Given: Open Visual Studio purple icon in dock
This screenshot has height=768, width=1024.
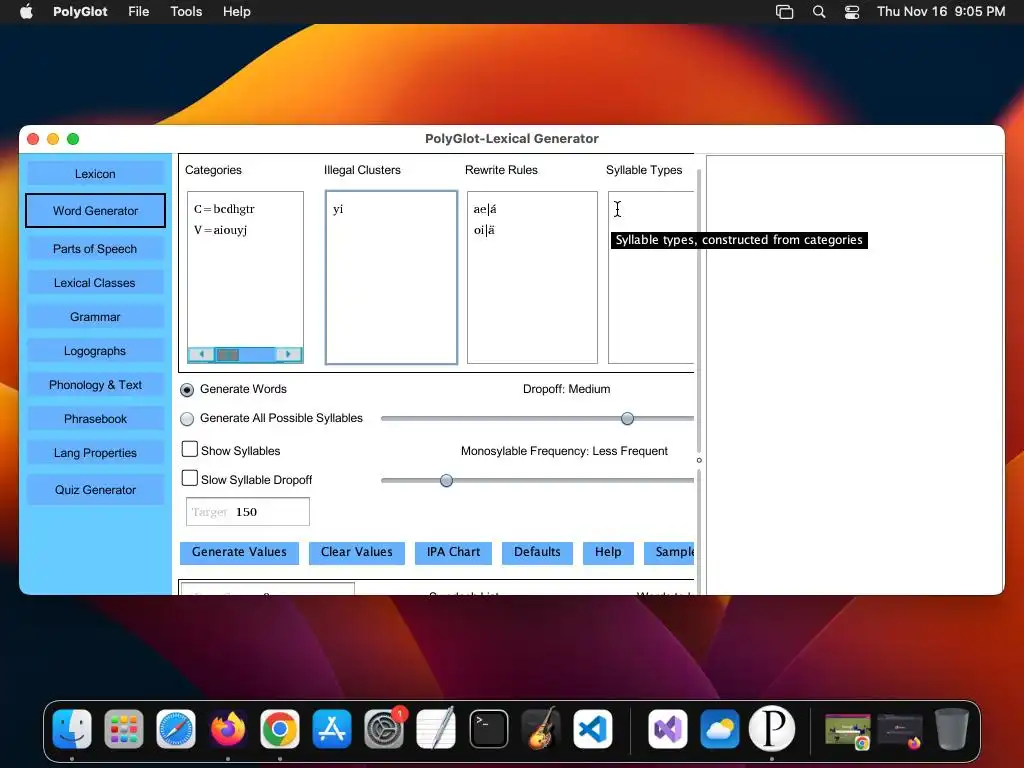Looking at the screenshot, I should point(667,728).
